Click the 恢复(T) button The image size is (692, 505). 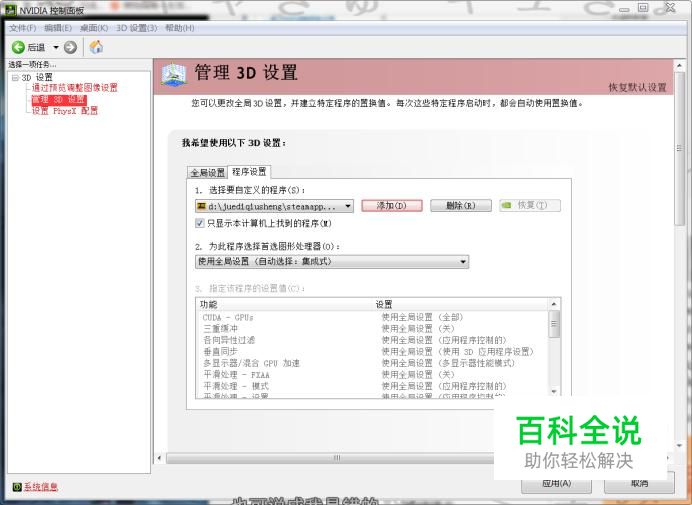tap(530, 205)
